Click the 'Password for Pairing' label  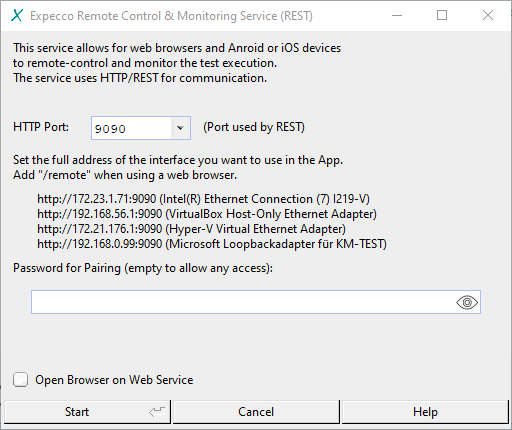pos(143,268)
